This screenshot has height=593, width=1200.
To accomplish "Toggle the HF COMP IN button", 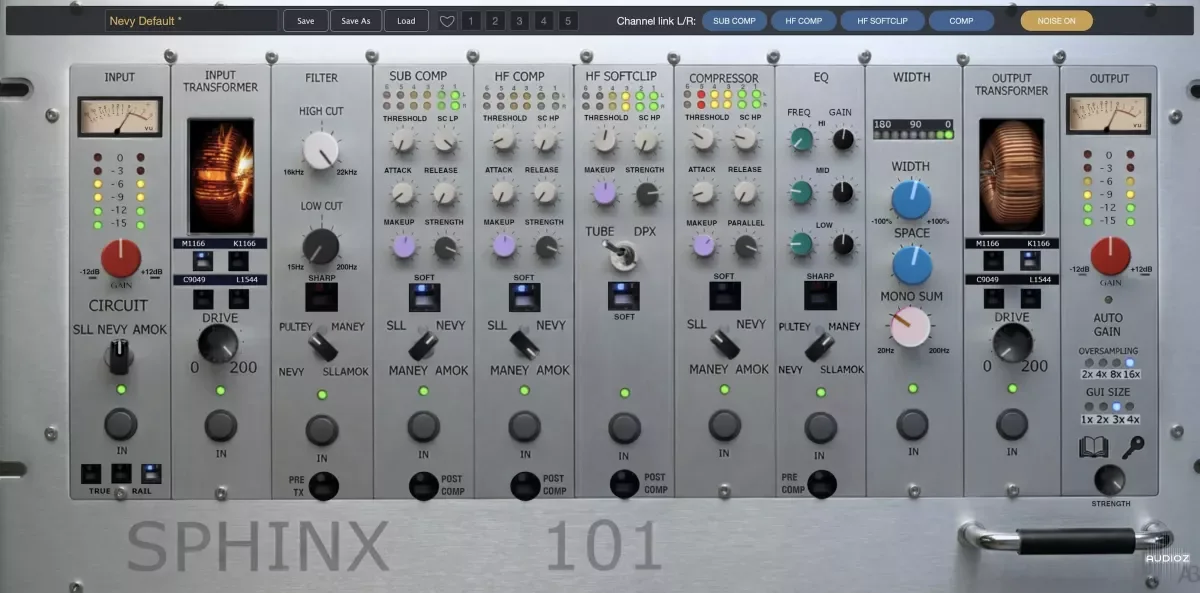I will pyautogui.click(x=524, y=426).
